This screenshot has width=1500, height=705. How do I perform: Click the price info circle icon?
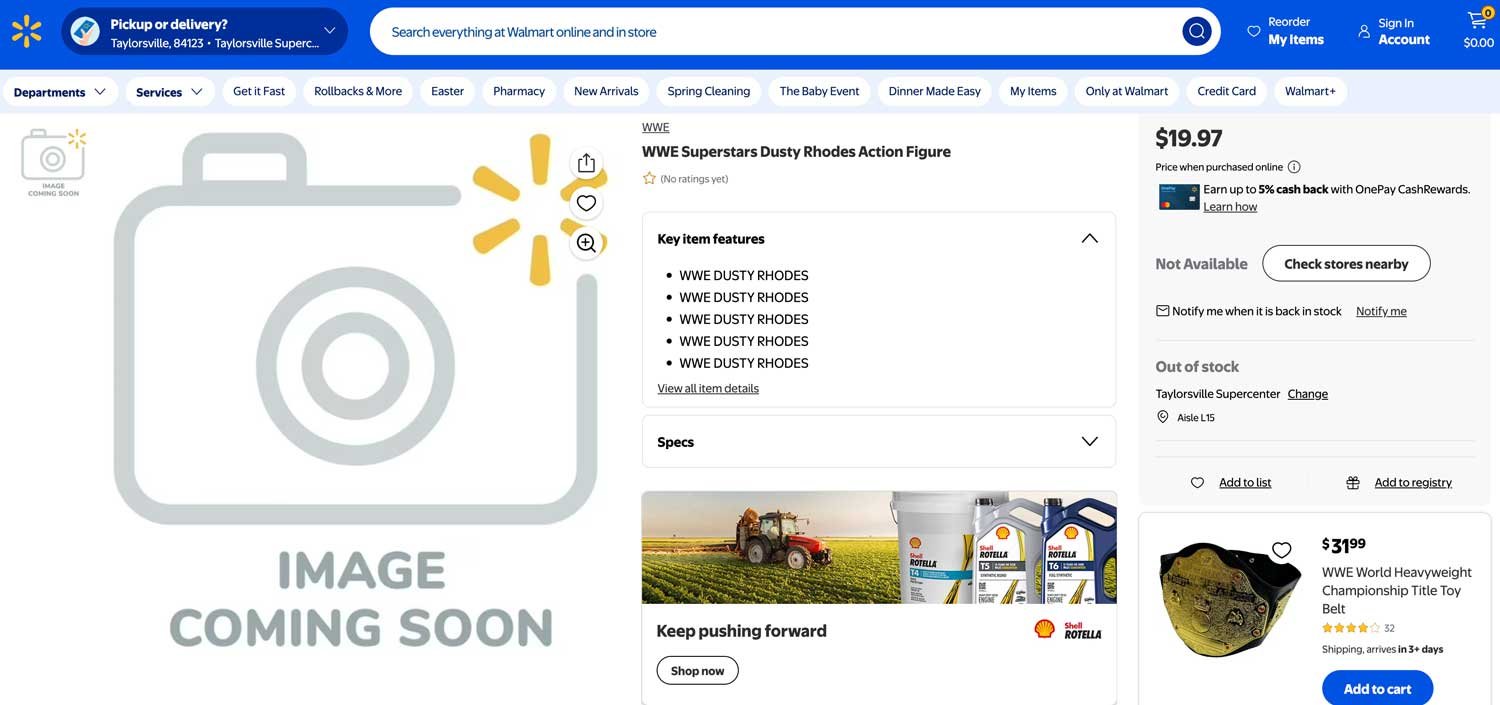(1294, 167)
